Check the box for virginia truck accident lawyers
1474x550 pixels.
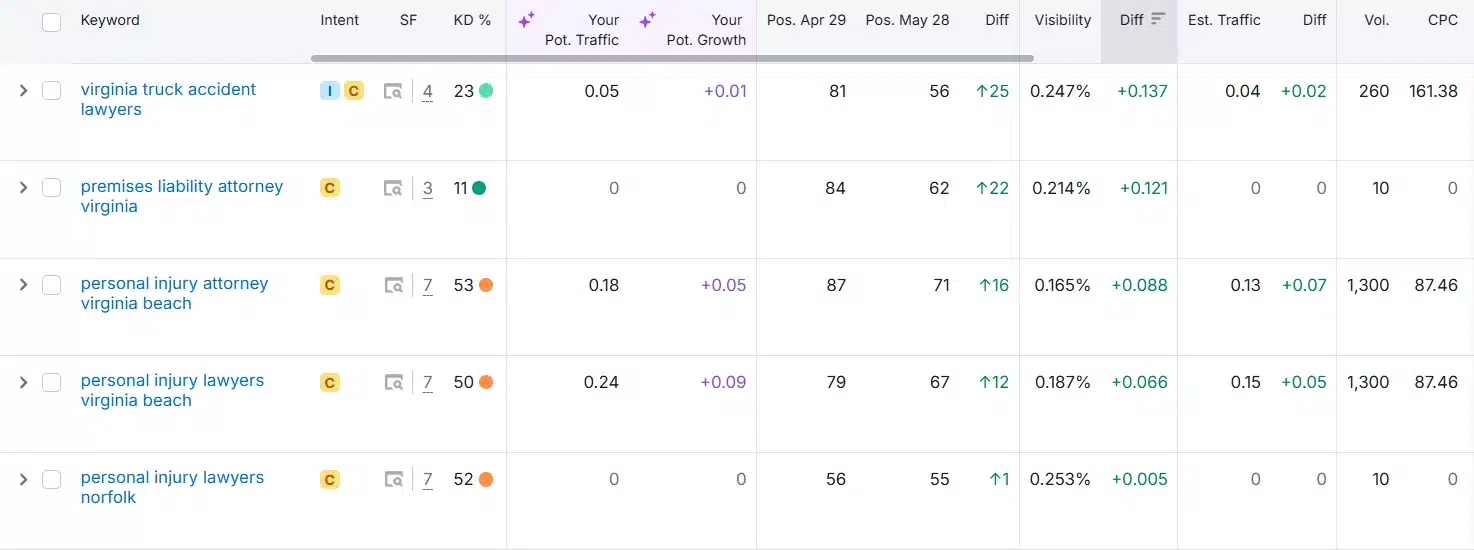coord(51,91)
